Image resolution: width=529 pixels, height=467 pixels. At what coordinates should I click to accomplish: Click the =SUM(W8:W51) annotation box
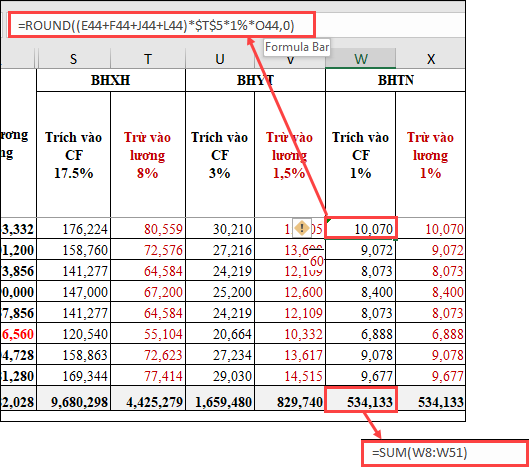pos(445,453)
